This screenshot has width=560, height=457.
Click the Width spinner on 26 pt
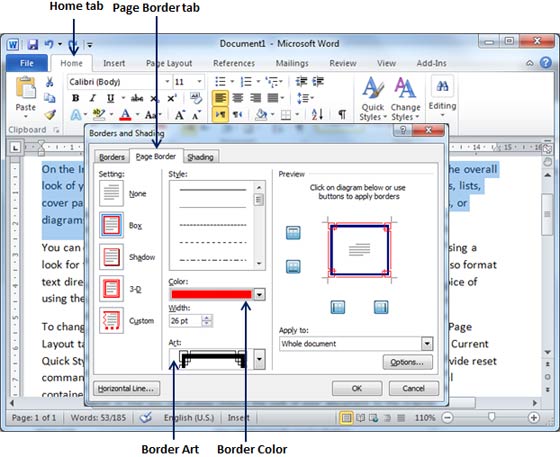207,321
